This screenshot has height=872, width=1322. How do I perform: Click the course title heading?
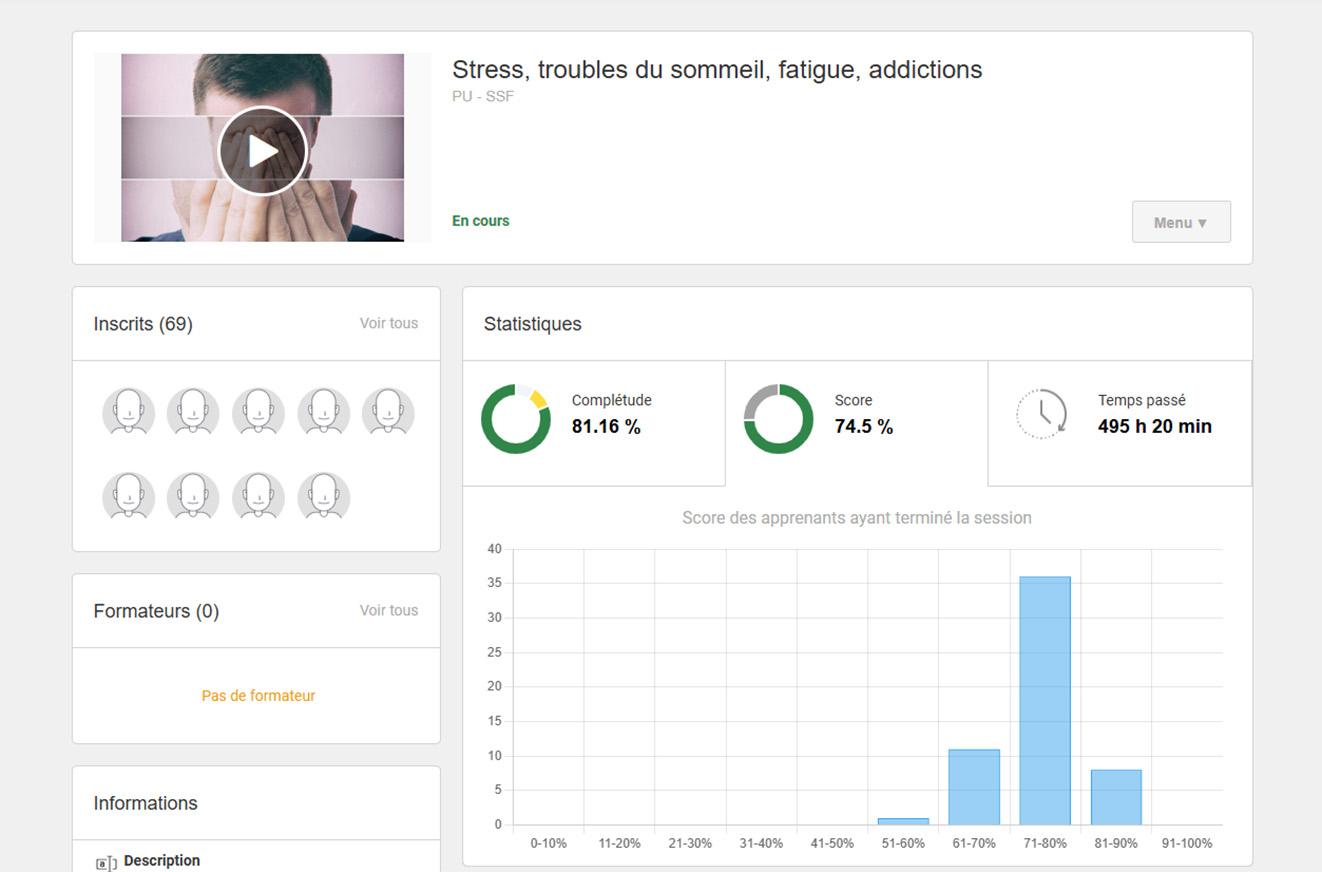[x=716, y=70]
